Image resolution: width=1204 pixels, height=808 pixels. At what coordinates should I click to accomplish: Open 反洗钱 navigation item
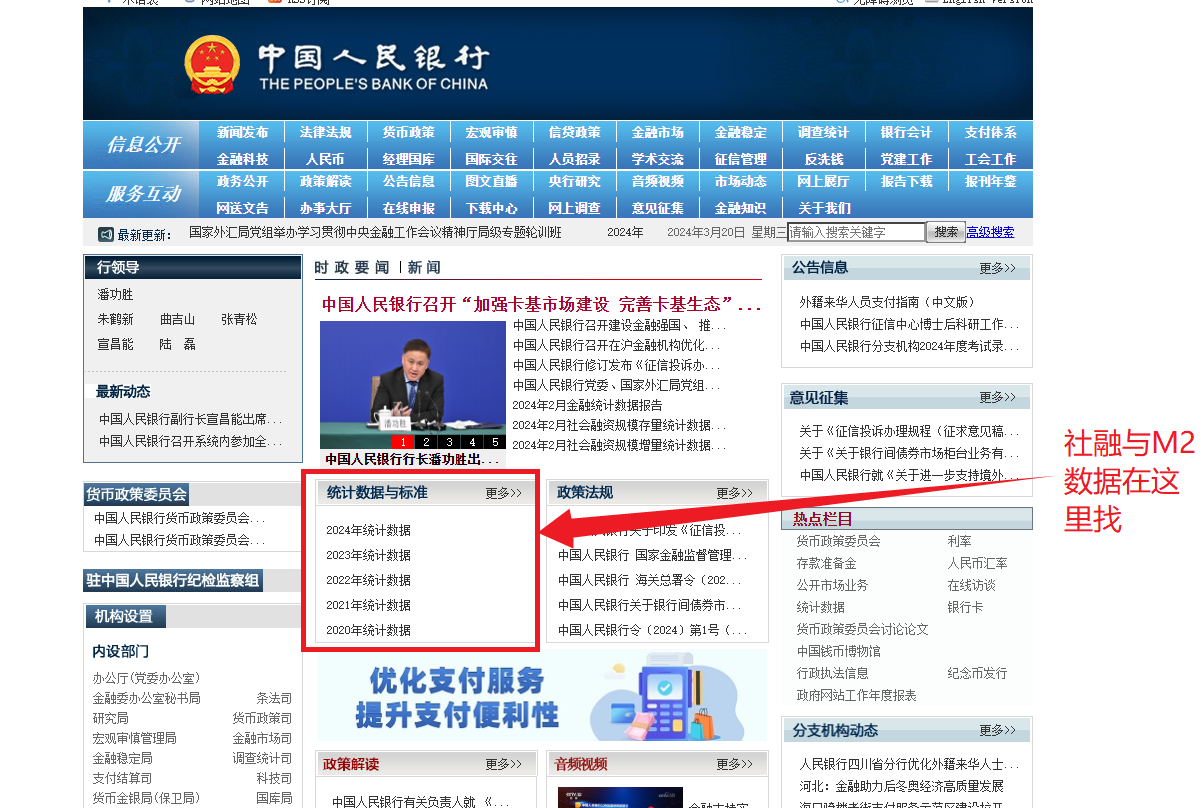(x=824, y=159)
